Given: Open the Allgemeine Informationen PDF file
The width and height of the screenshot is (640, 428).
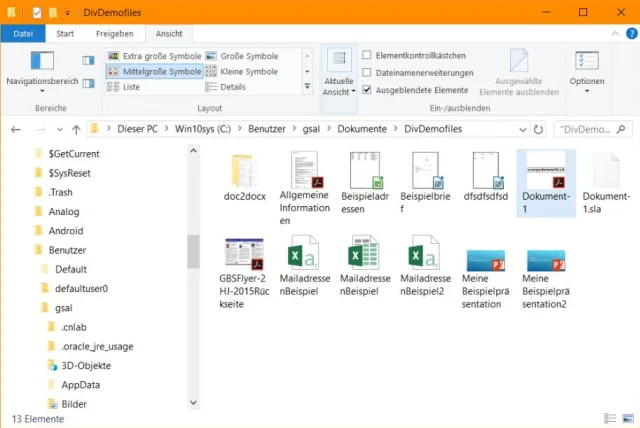Looking at the screenshot, I should [x=304, y=171].
